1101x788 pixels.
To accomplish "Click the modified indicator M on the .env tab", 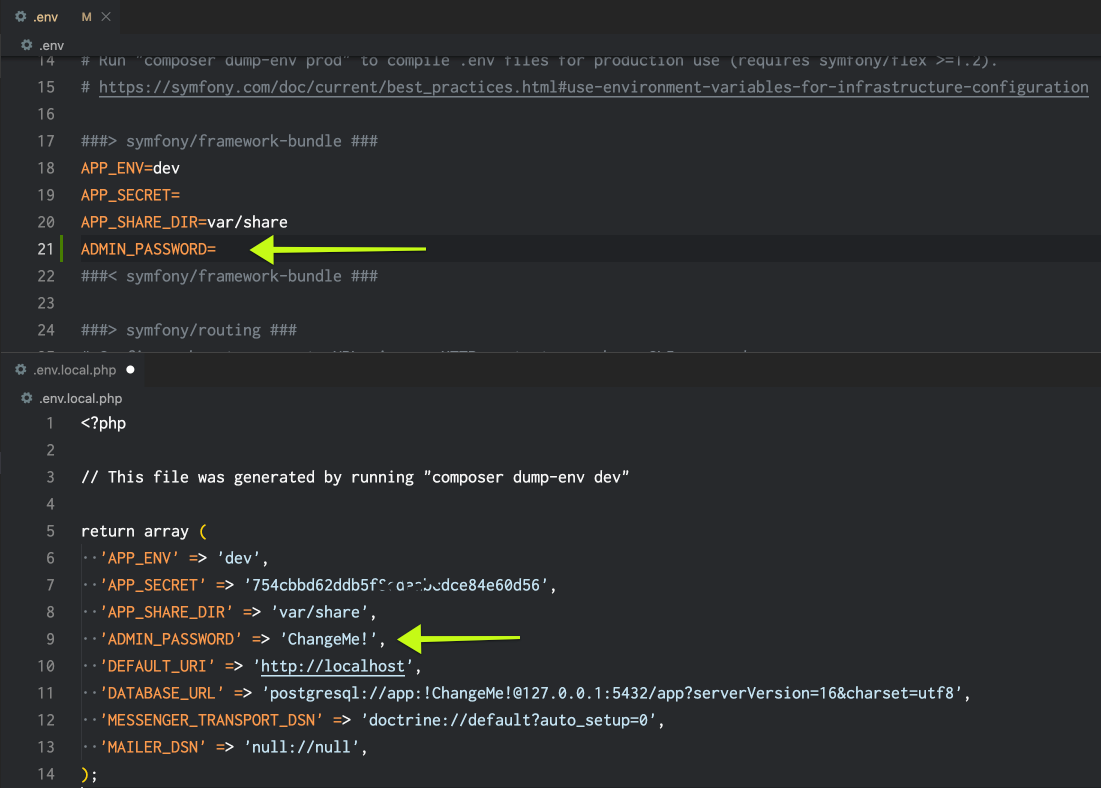I will (x=85, y=16).
